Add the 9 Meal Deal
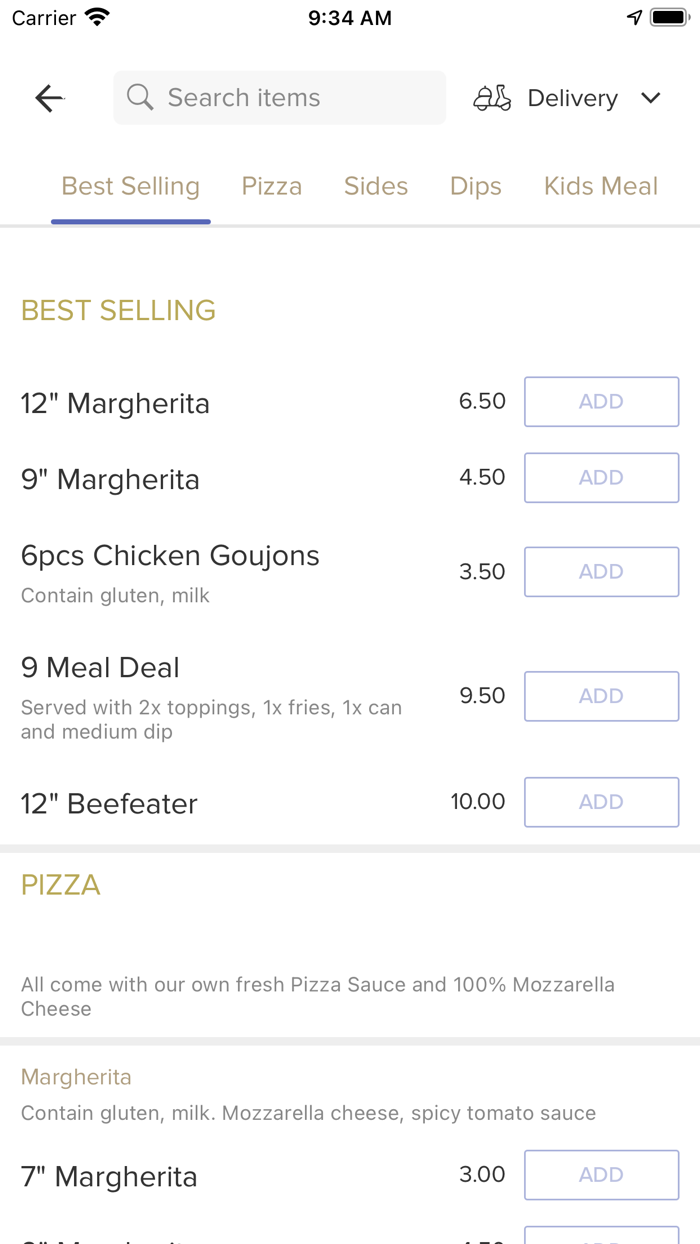The width and height of the screenshot is (700, 1244). [601, 696]
